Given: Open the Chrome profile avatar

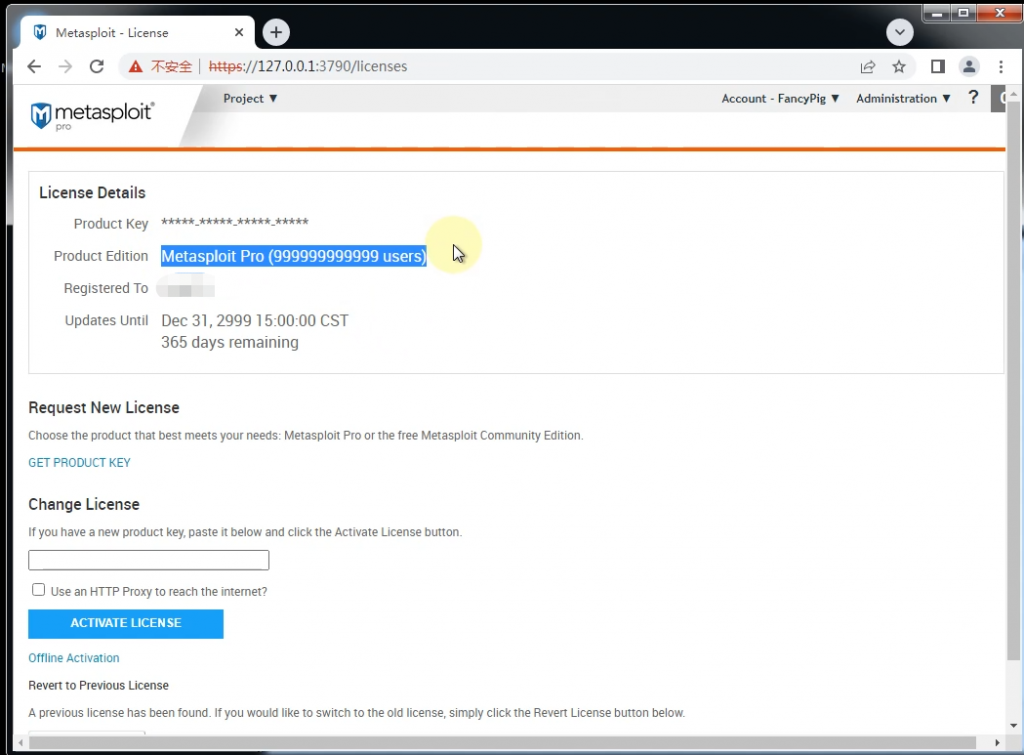Looking at the screenshot, I should 969,67.
